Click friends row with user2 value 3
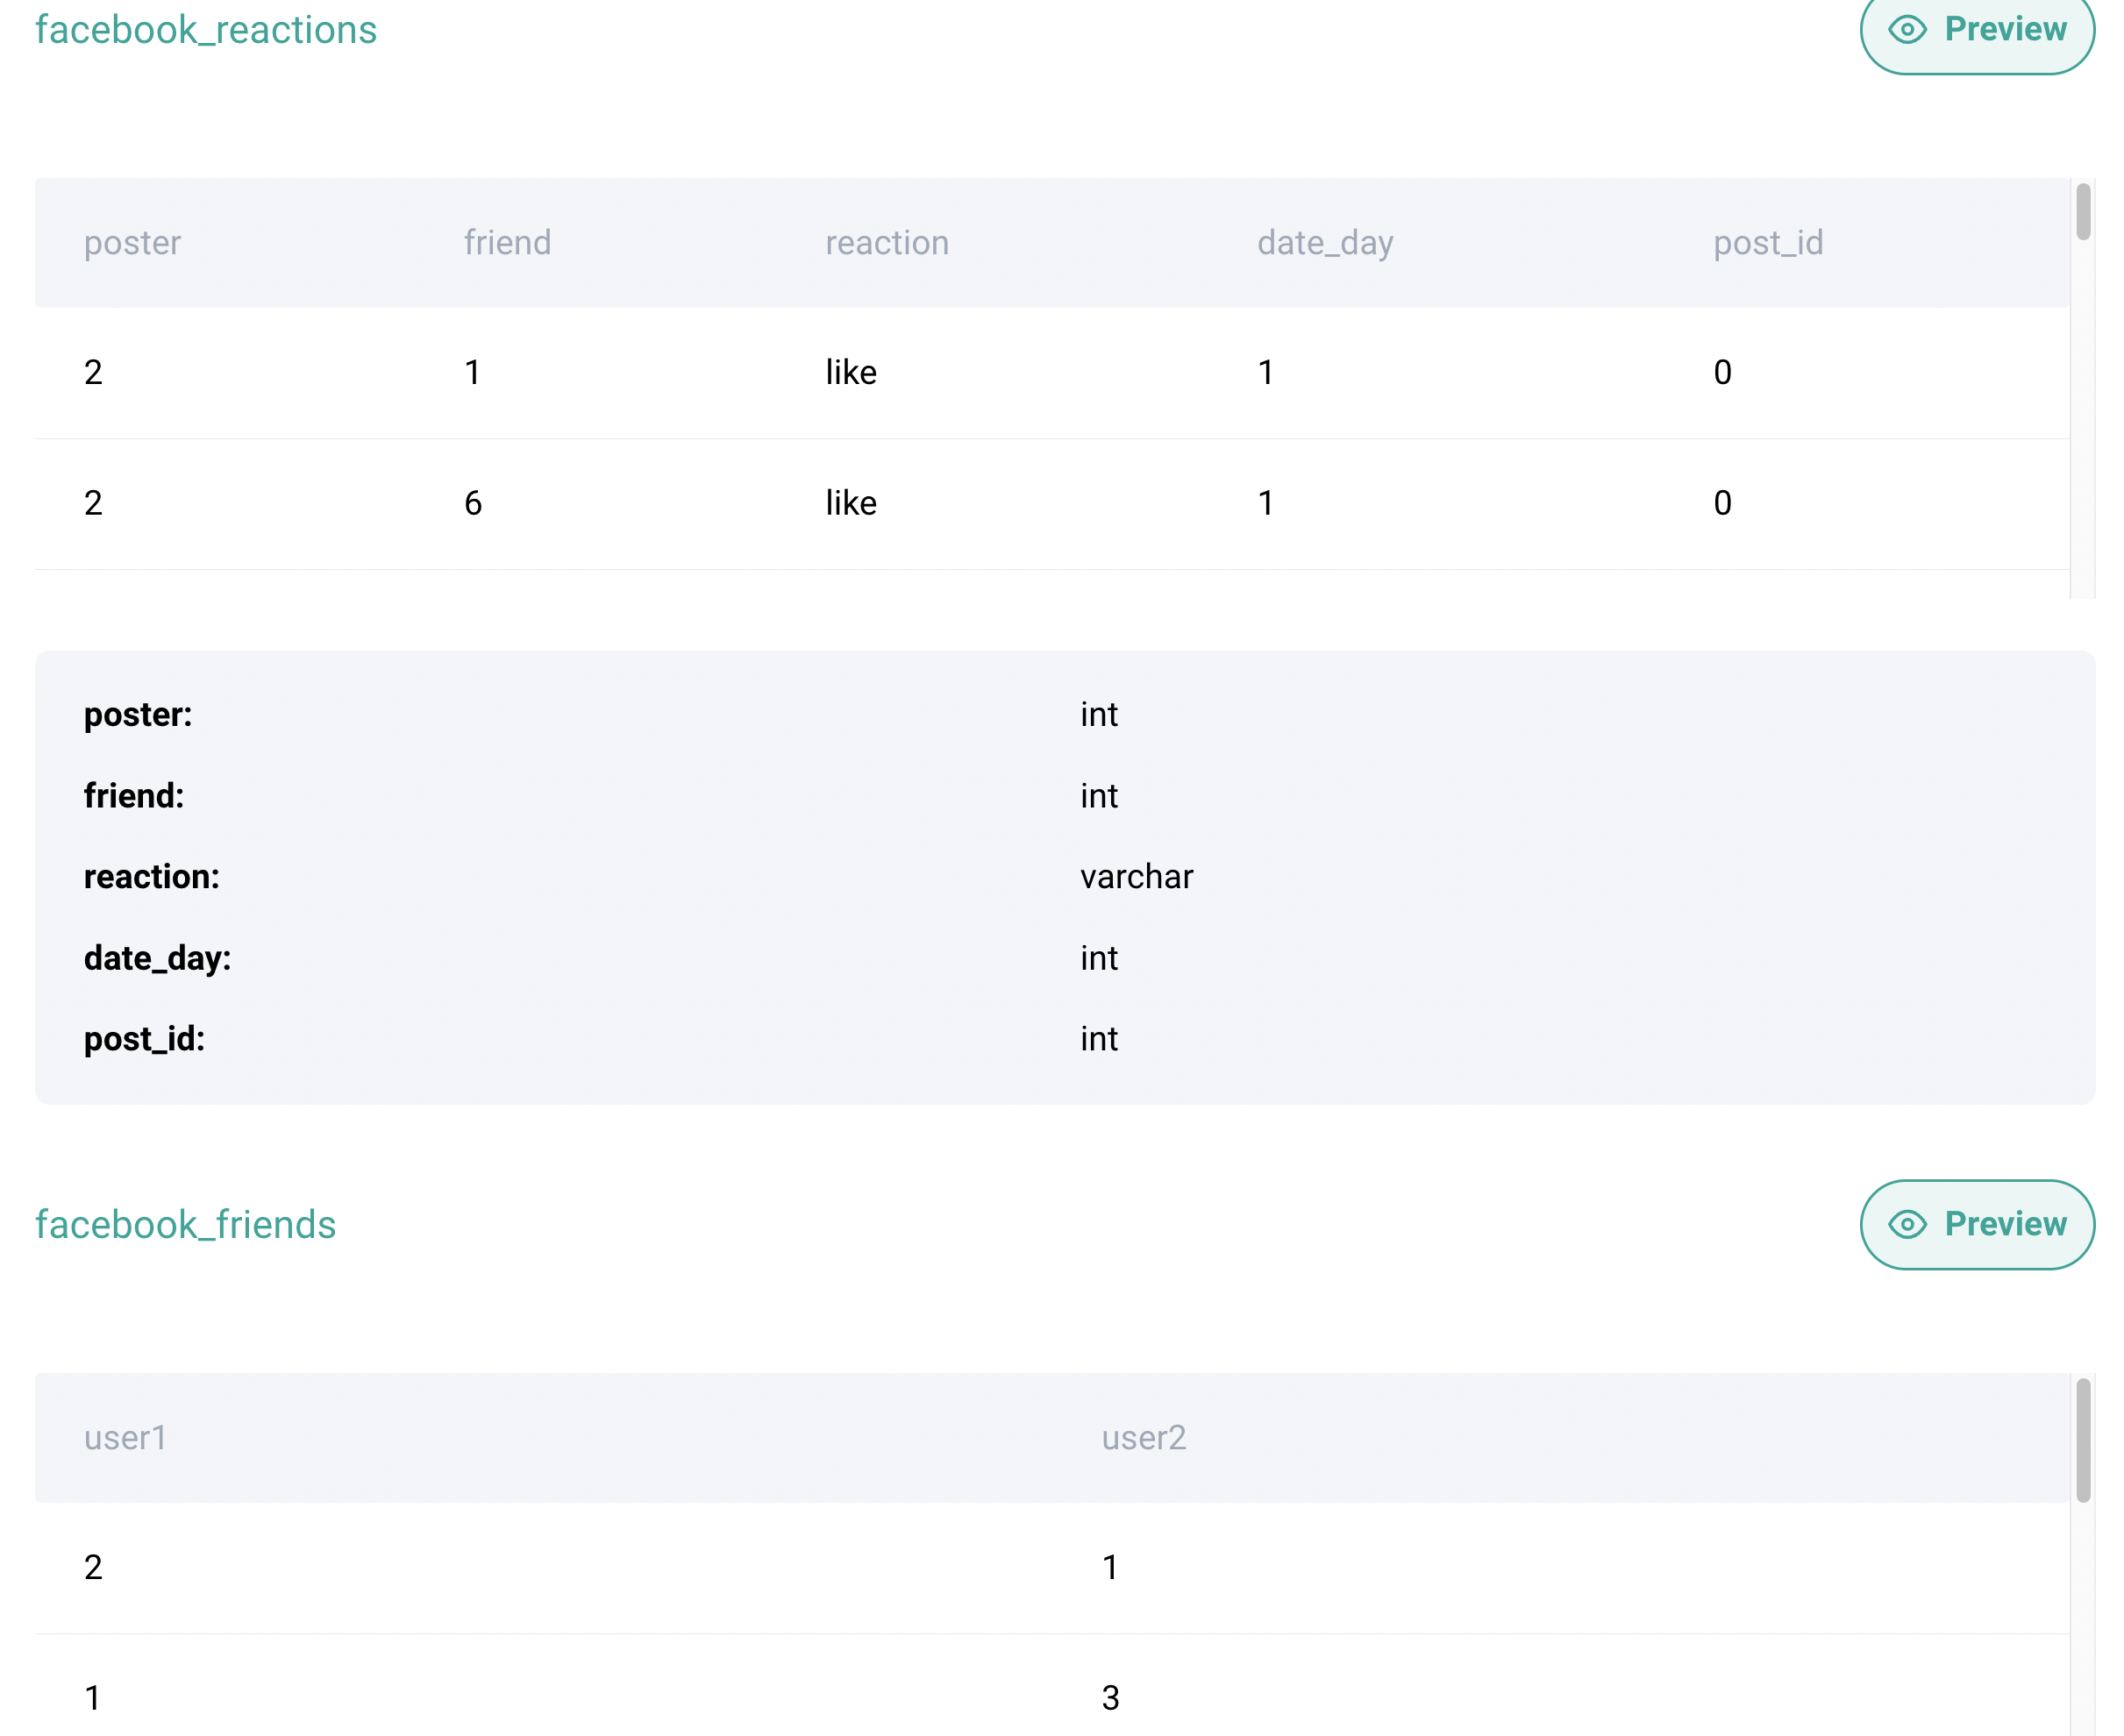This screenshot has width=2124, height=1736. click(1110, 1698)
